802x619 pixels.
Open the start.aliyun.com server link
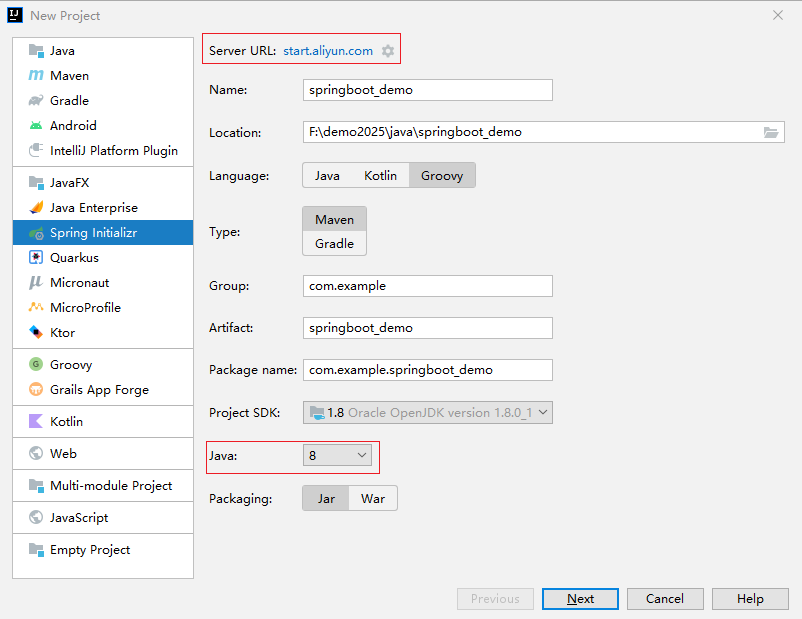pos(328,51)
